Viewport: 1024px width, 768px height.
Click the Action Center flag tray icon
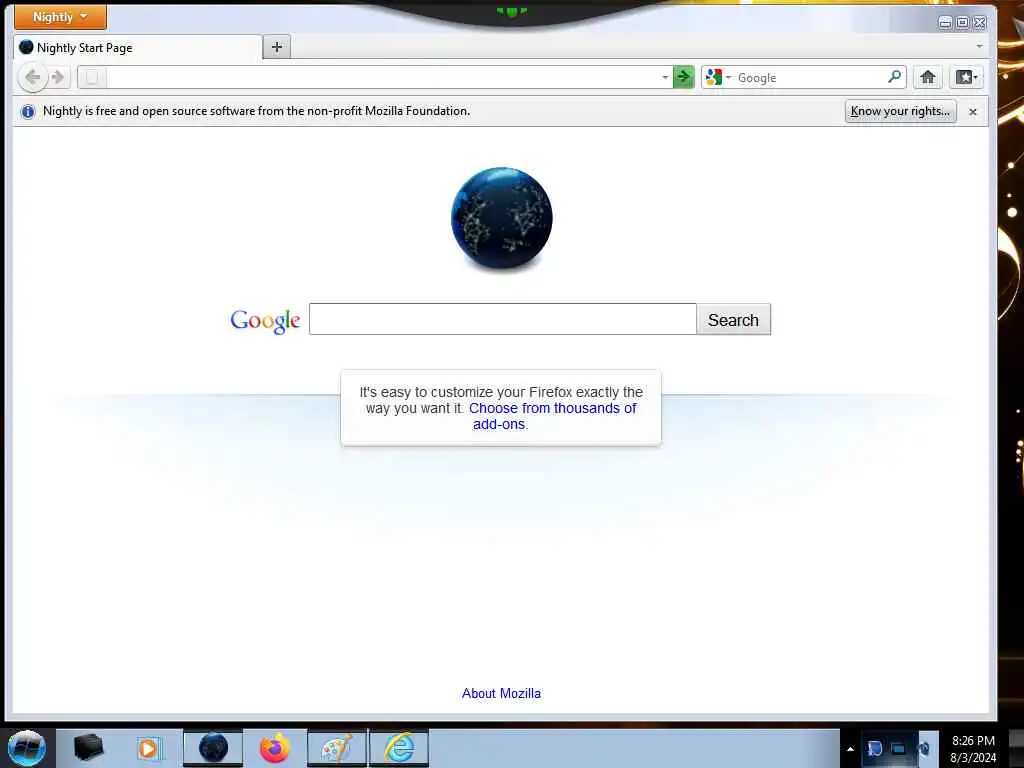(x=875, y=748)
